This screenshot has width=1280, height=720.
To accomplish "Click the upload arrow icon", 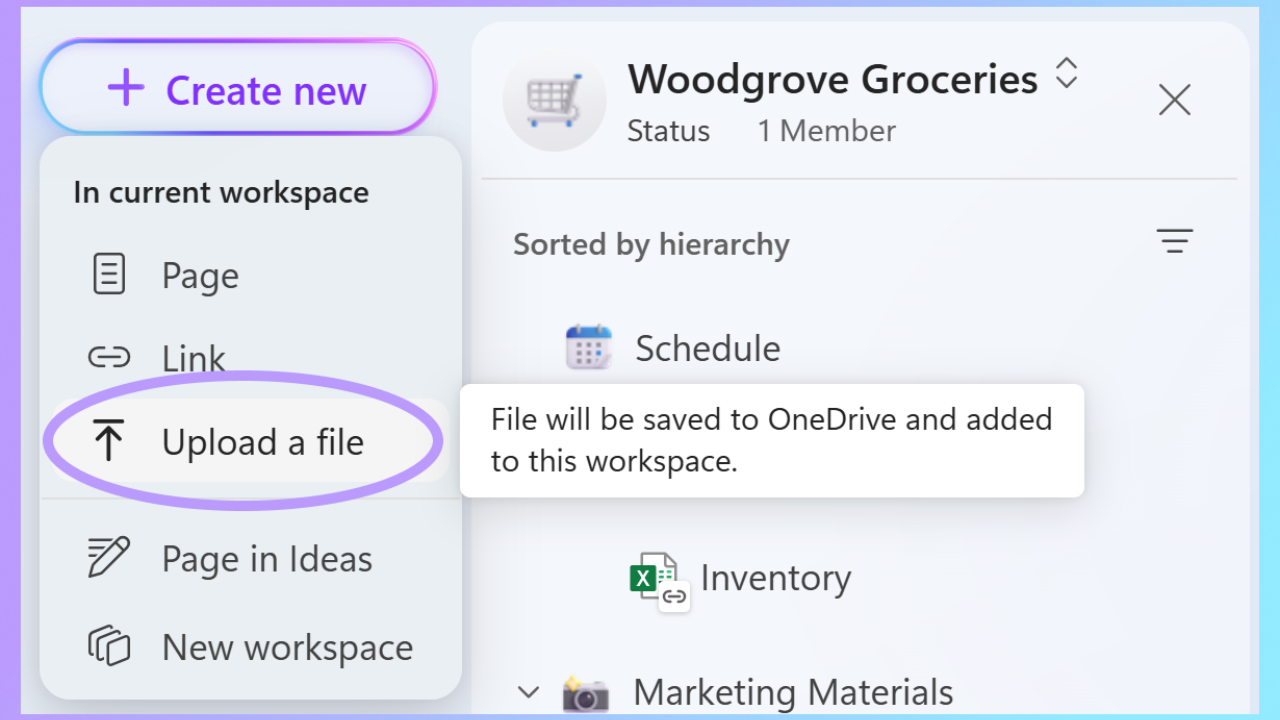I will pos(109,441).
